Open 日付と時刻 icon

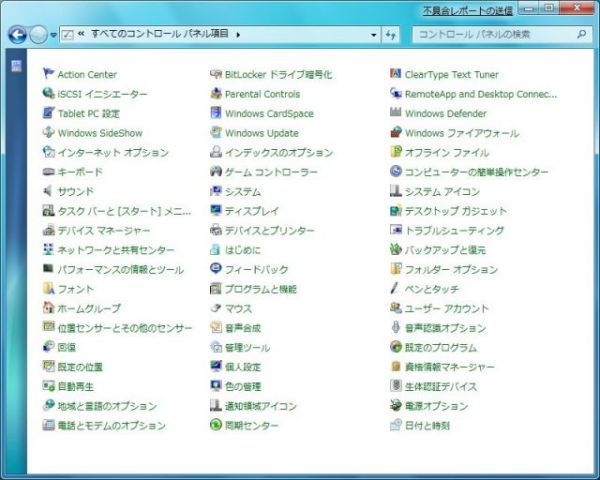tap(396, 425)
